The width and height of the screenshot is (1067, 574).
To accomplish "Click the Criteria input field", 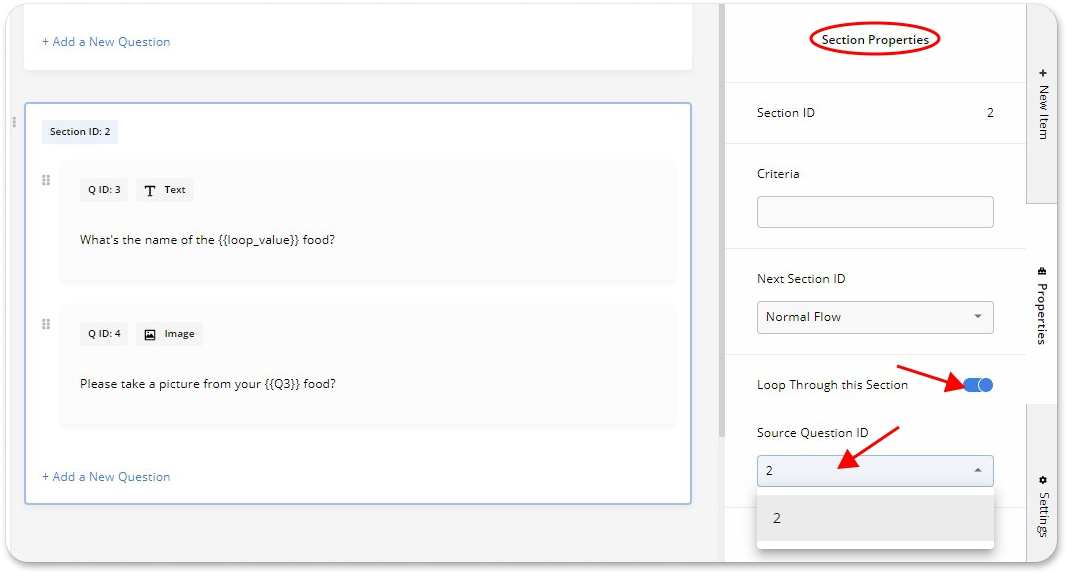I will coord(874,212).
